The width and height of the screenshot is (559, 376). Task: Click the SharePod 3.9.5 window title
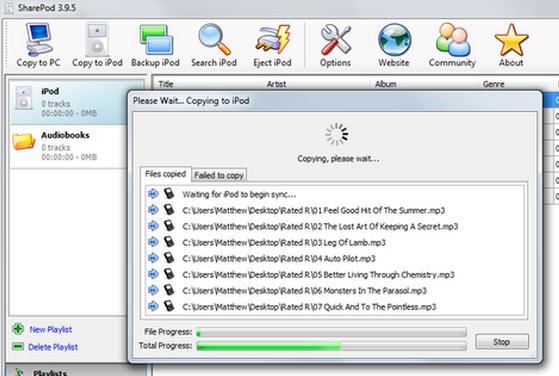(47, 8)
